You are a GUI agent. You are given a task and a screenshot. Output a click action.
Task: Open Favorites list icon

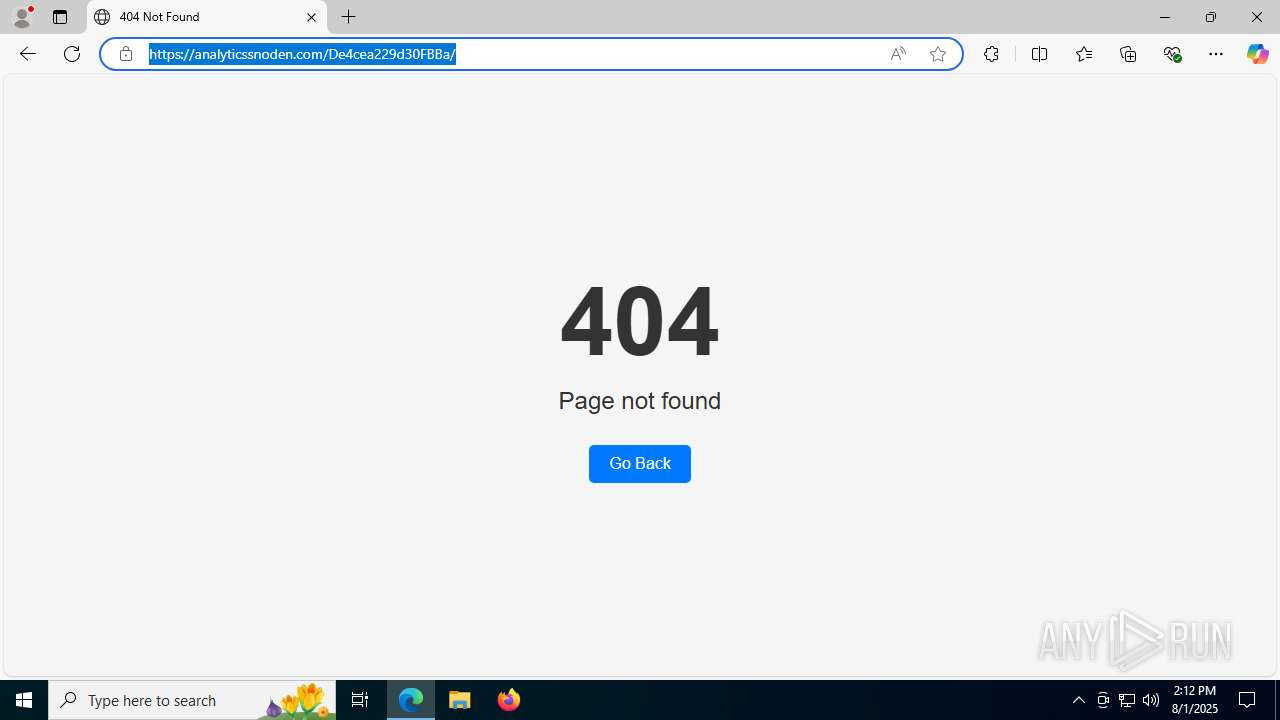click(x=1084, y=54)
